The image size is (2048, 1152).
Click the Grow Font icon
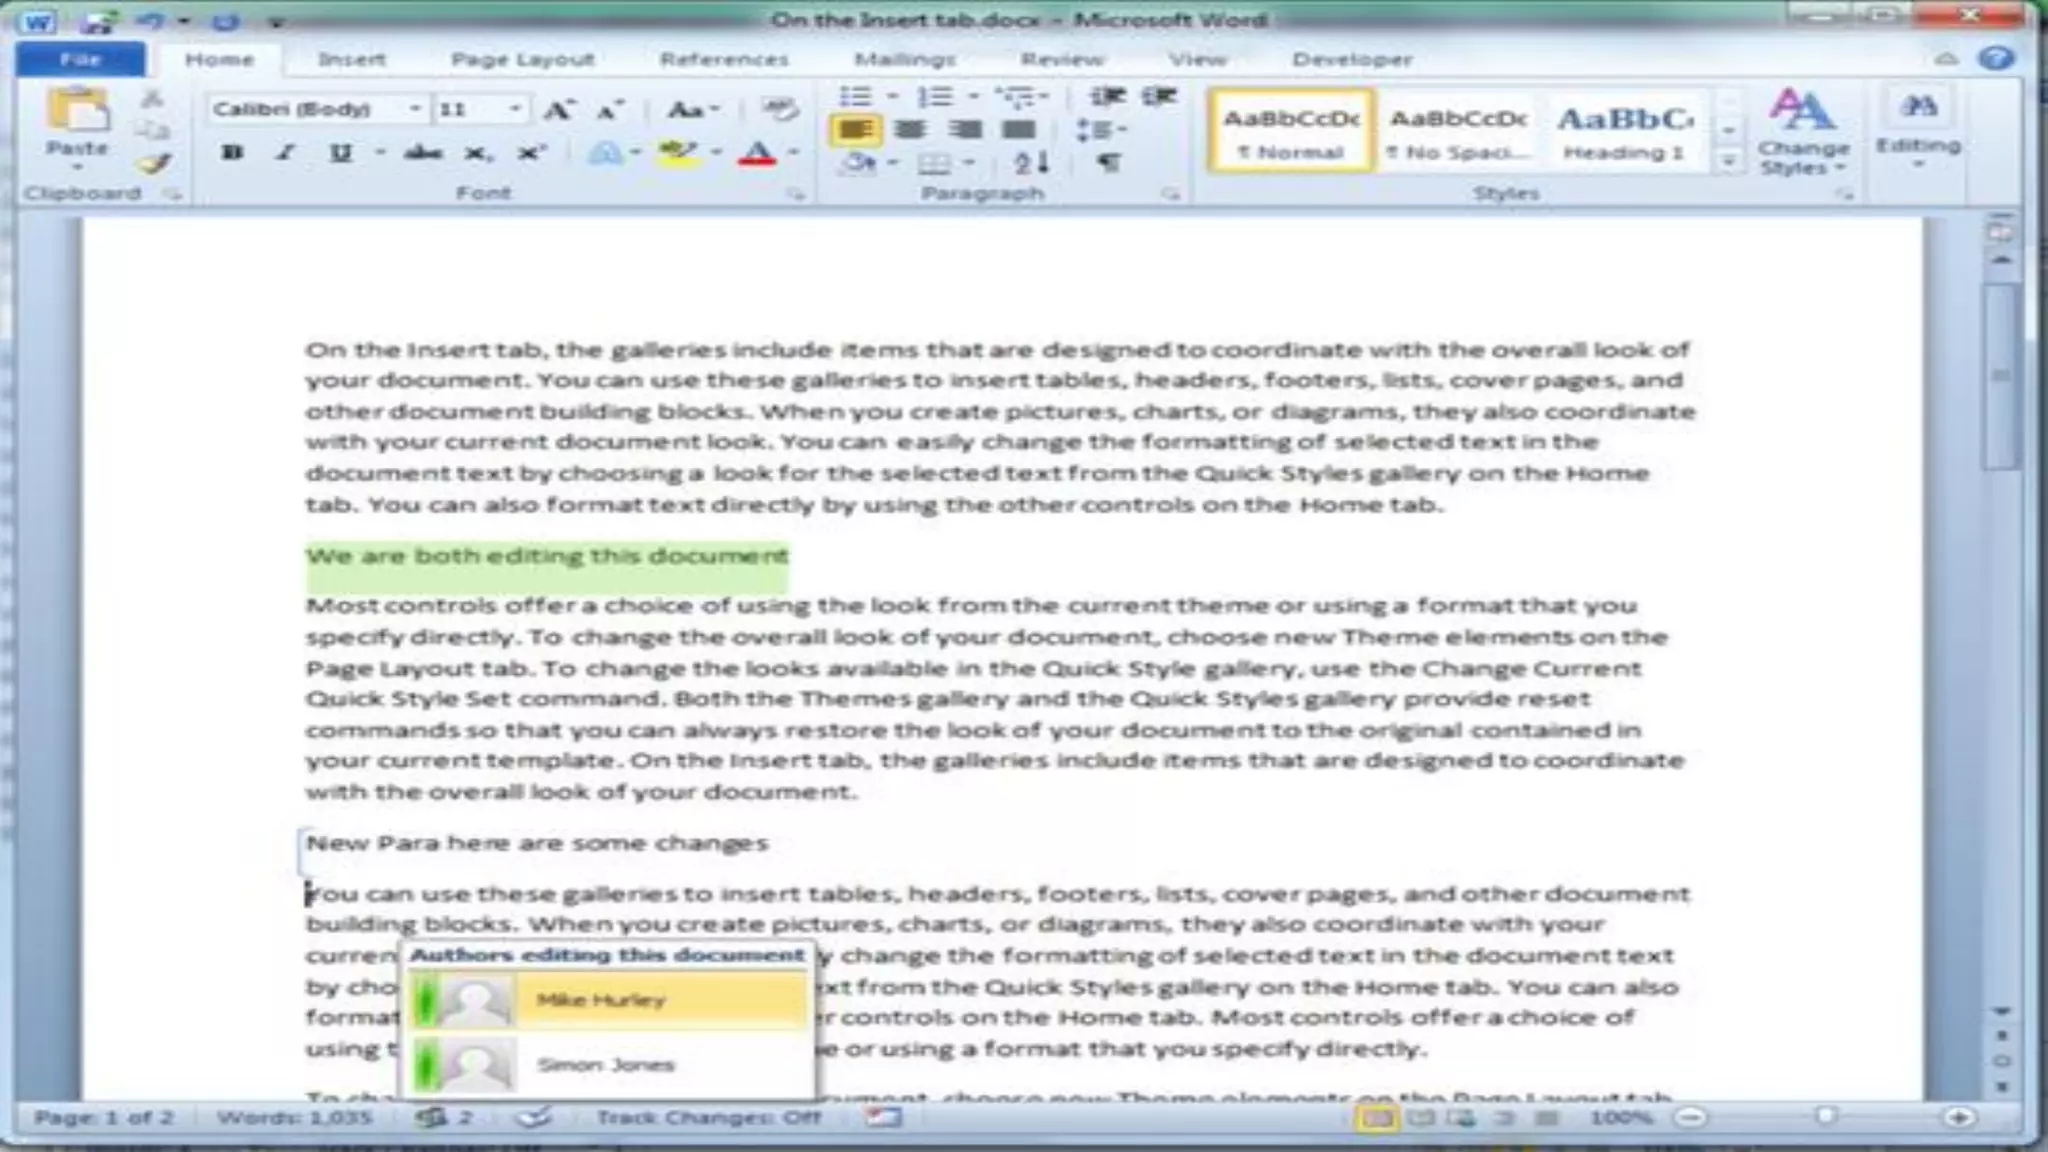(558, 110)
